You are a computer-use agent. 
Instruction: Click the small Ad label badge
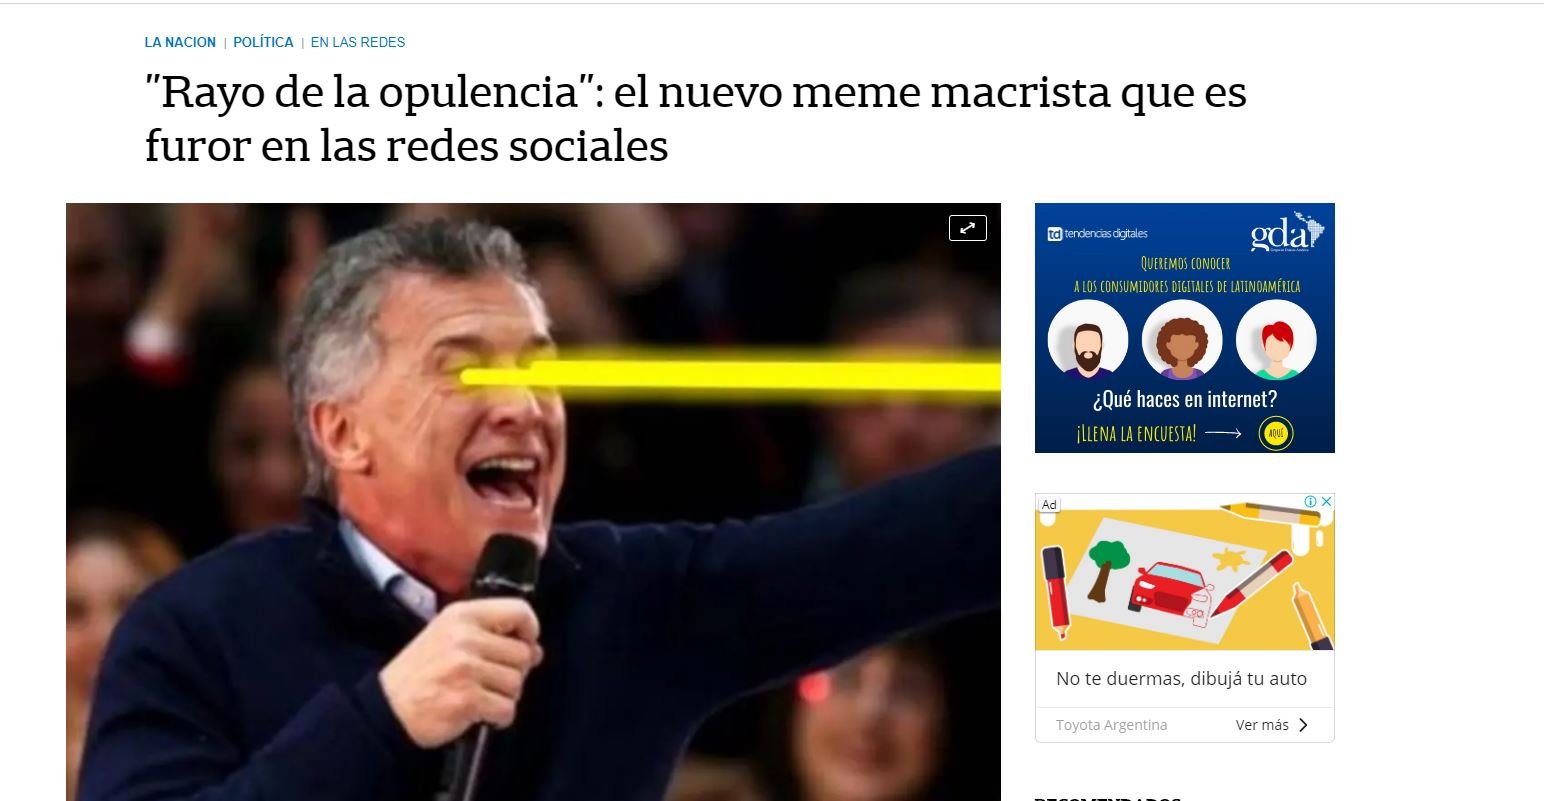(1049, 504)
